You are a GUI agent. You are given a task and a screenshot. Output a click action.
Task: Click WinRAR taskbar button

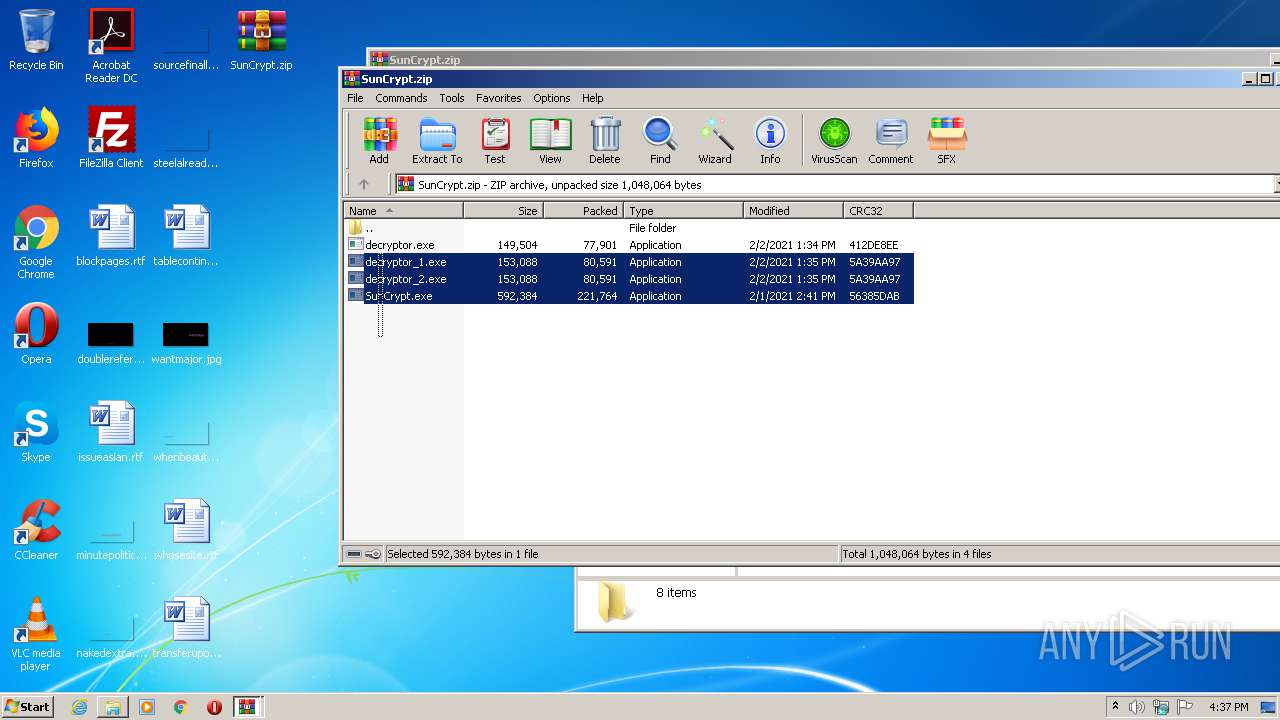pyautogui.click(x=248, y=707)
